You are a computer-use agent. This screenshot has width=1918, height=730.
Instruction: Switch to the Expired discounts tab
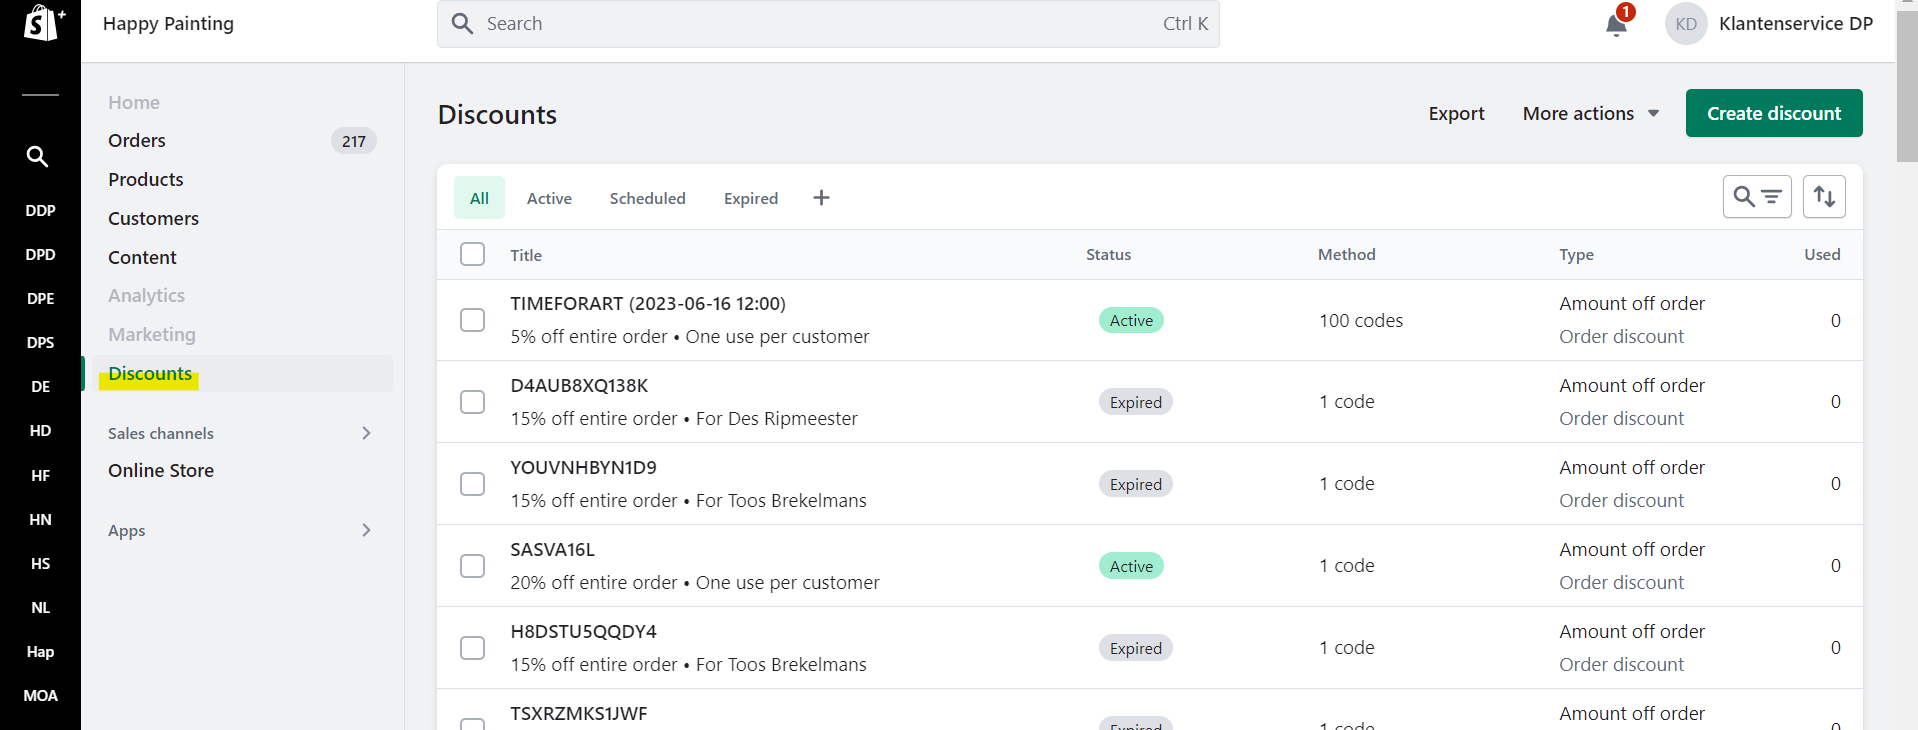750,198
